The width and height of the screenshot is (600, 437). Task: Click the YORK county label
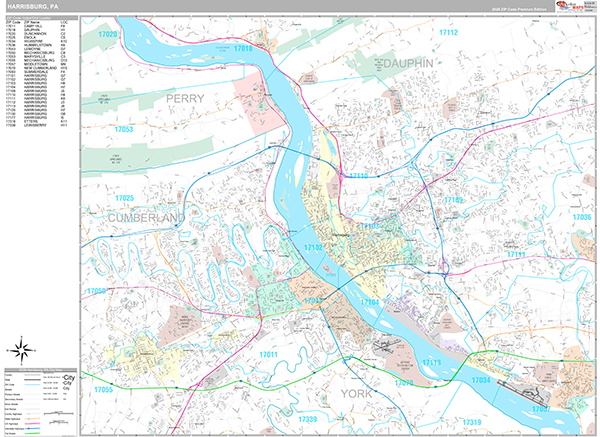(x=356, y=394)
